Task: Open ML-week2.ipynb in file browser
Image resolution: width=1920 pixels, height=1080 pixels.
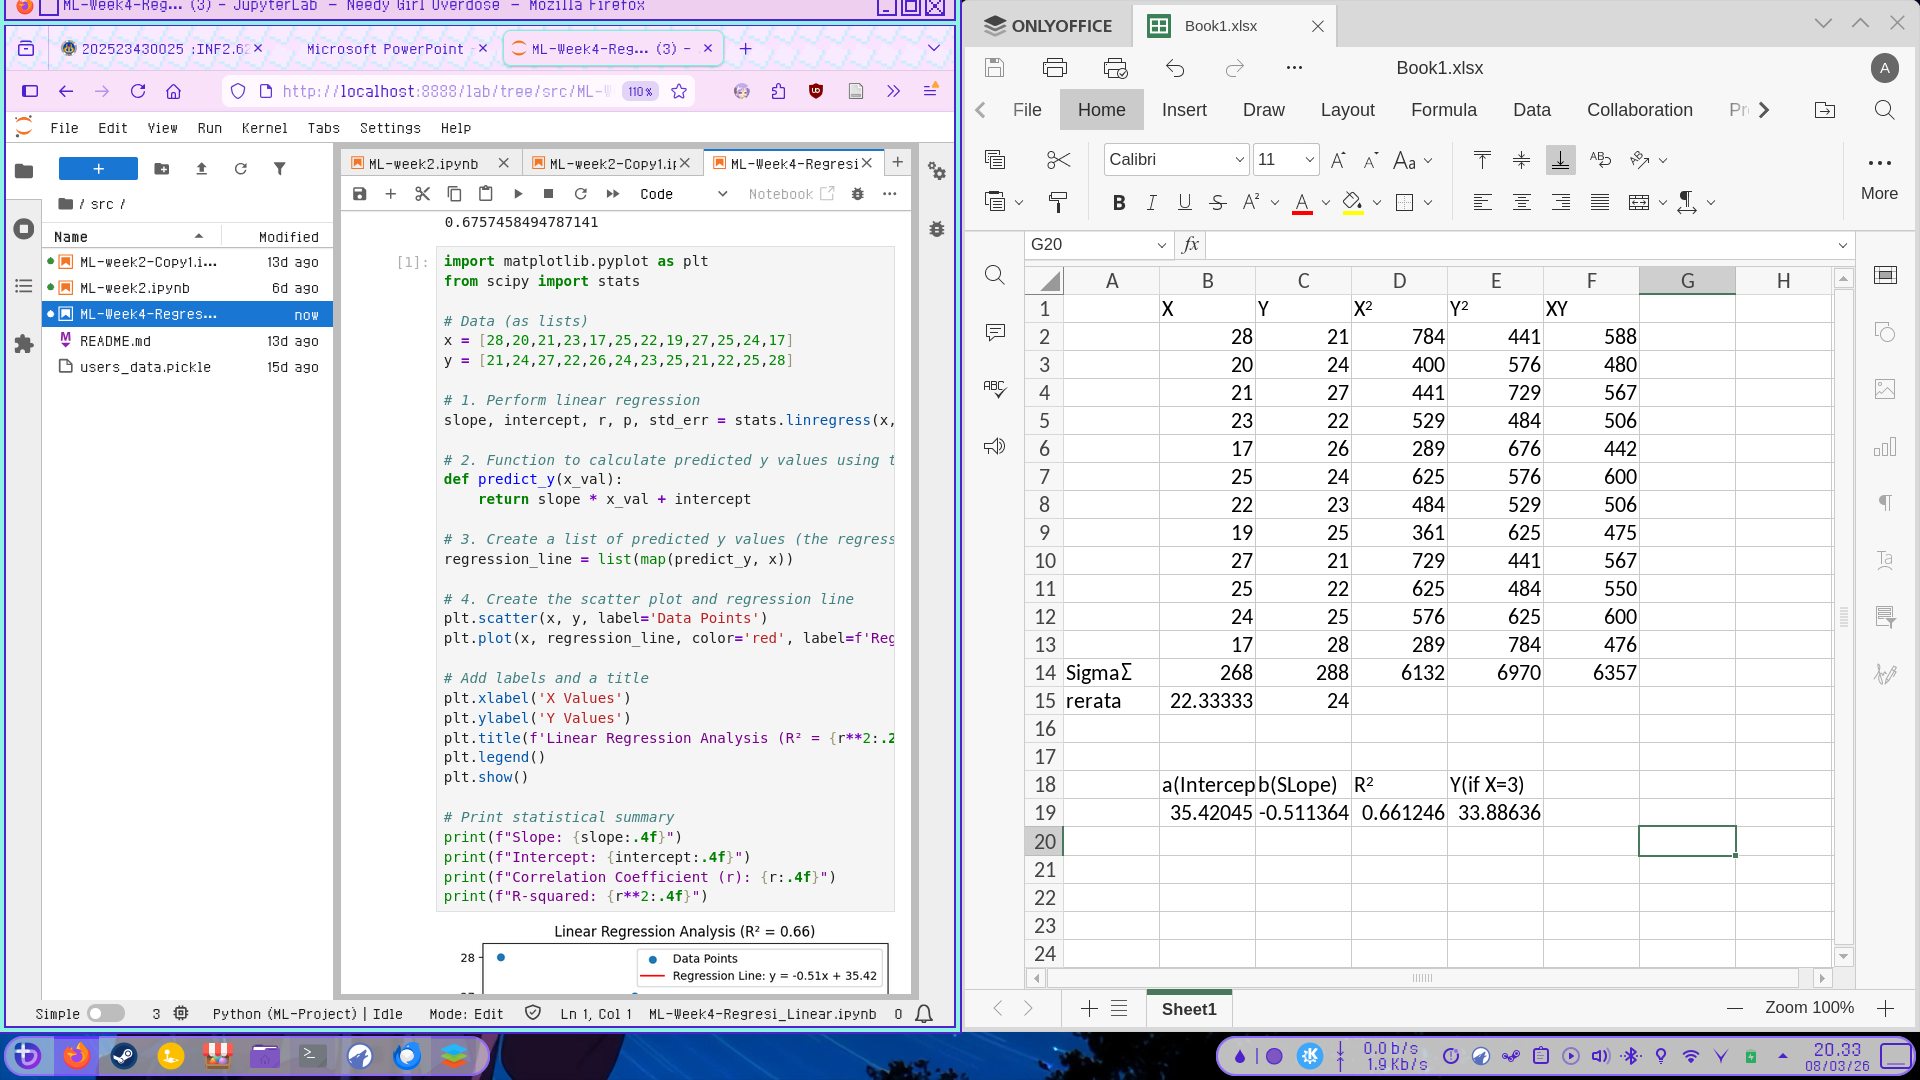Action: coord(135,288)
